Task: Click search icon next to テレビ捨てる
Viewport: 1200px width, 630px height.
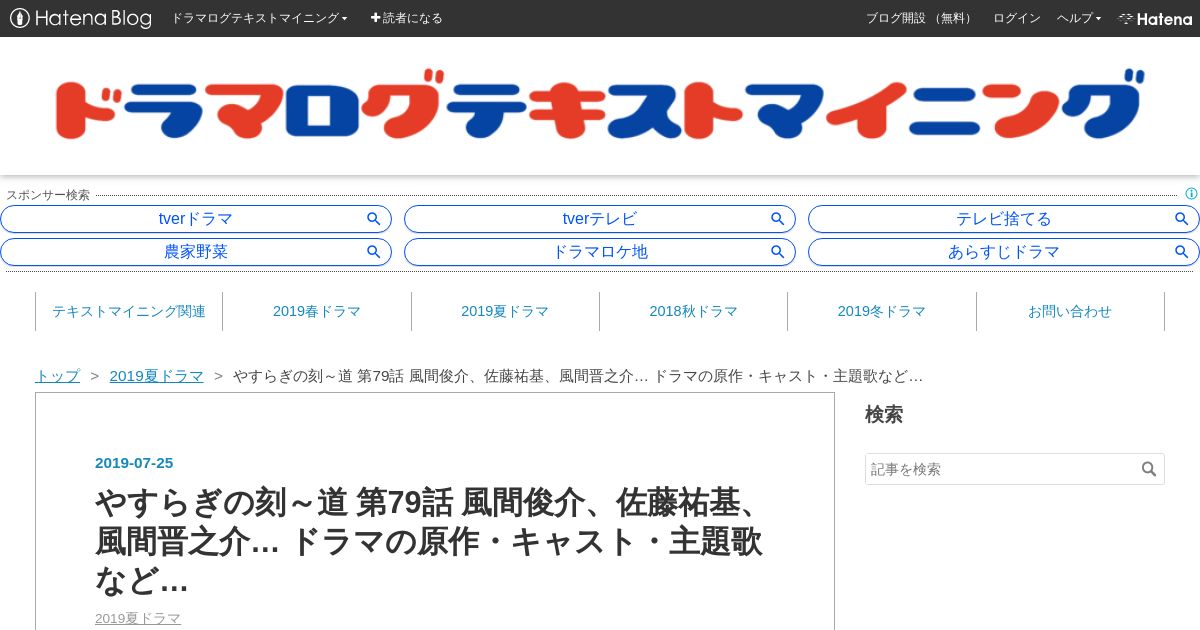Action: 1181,219
